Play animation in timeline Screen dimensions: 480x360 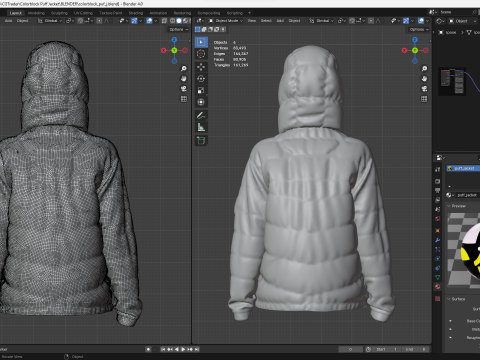183,349
